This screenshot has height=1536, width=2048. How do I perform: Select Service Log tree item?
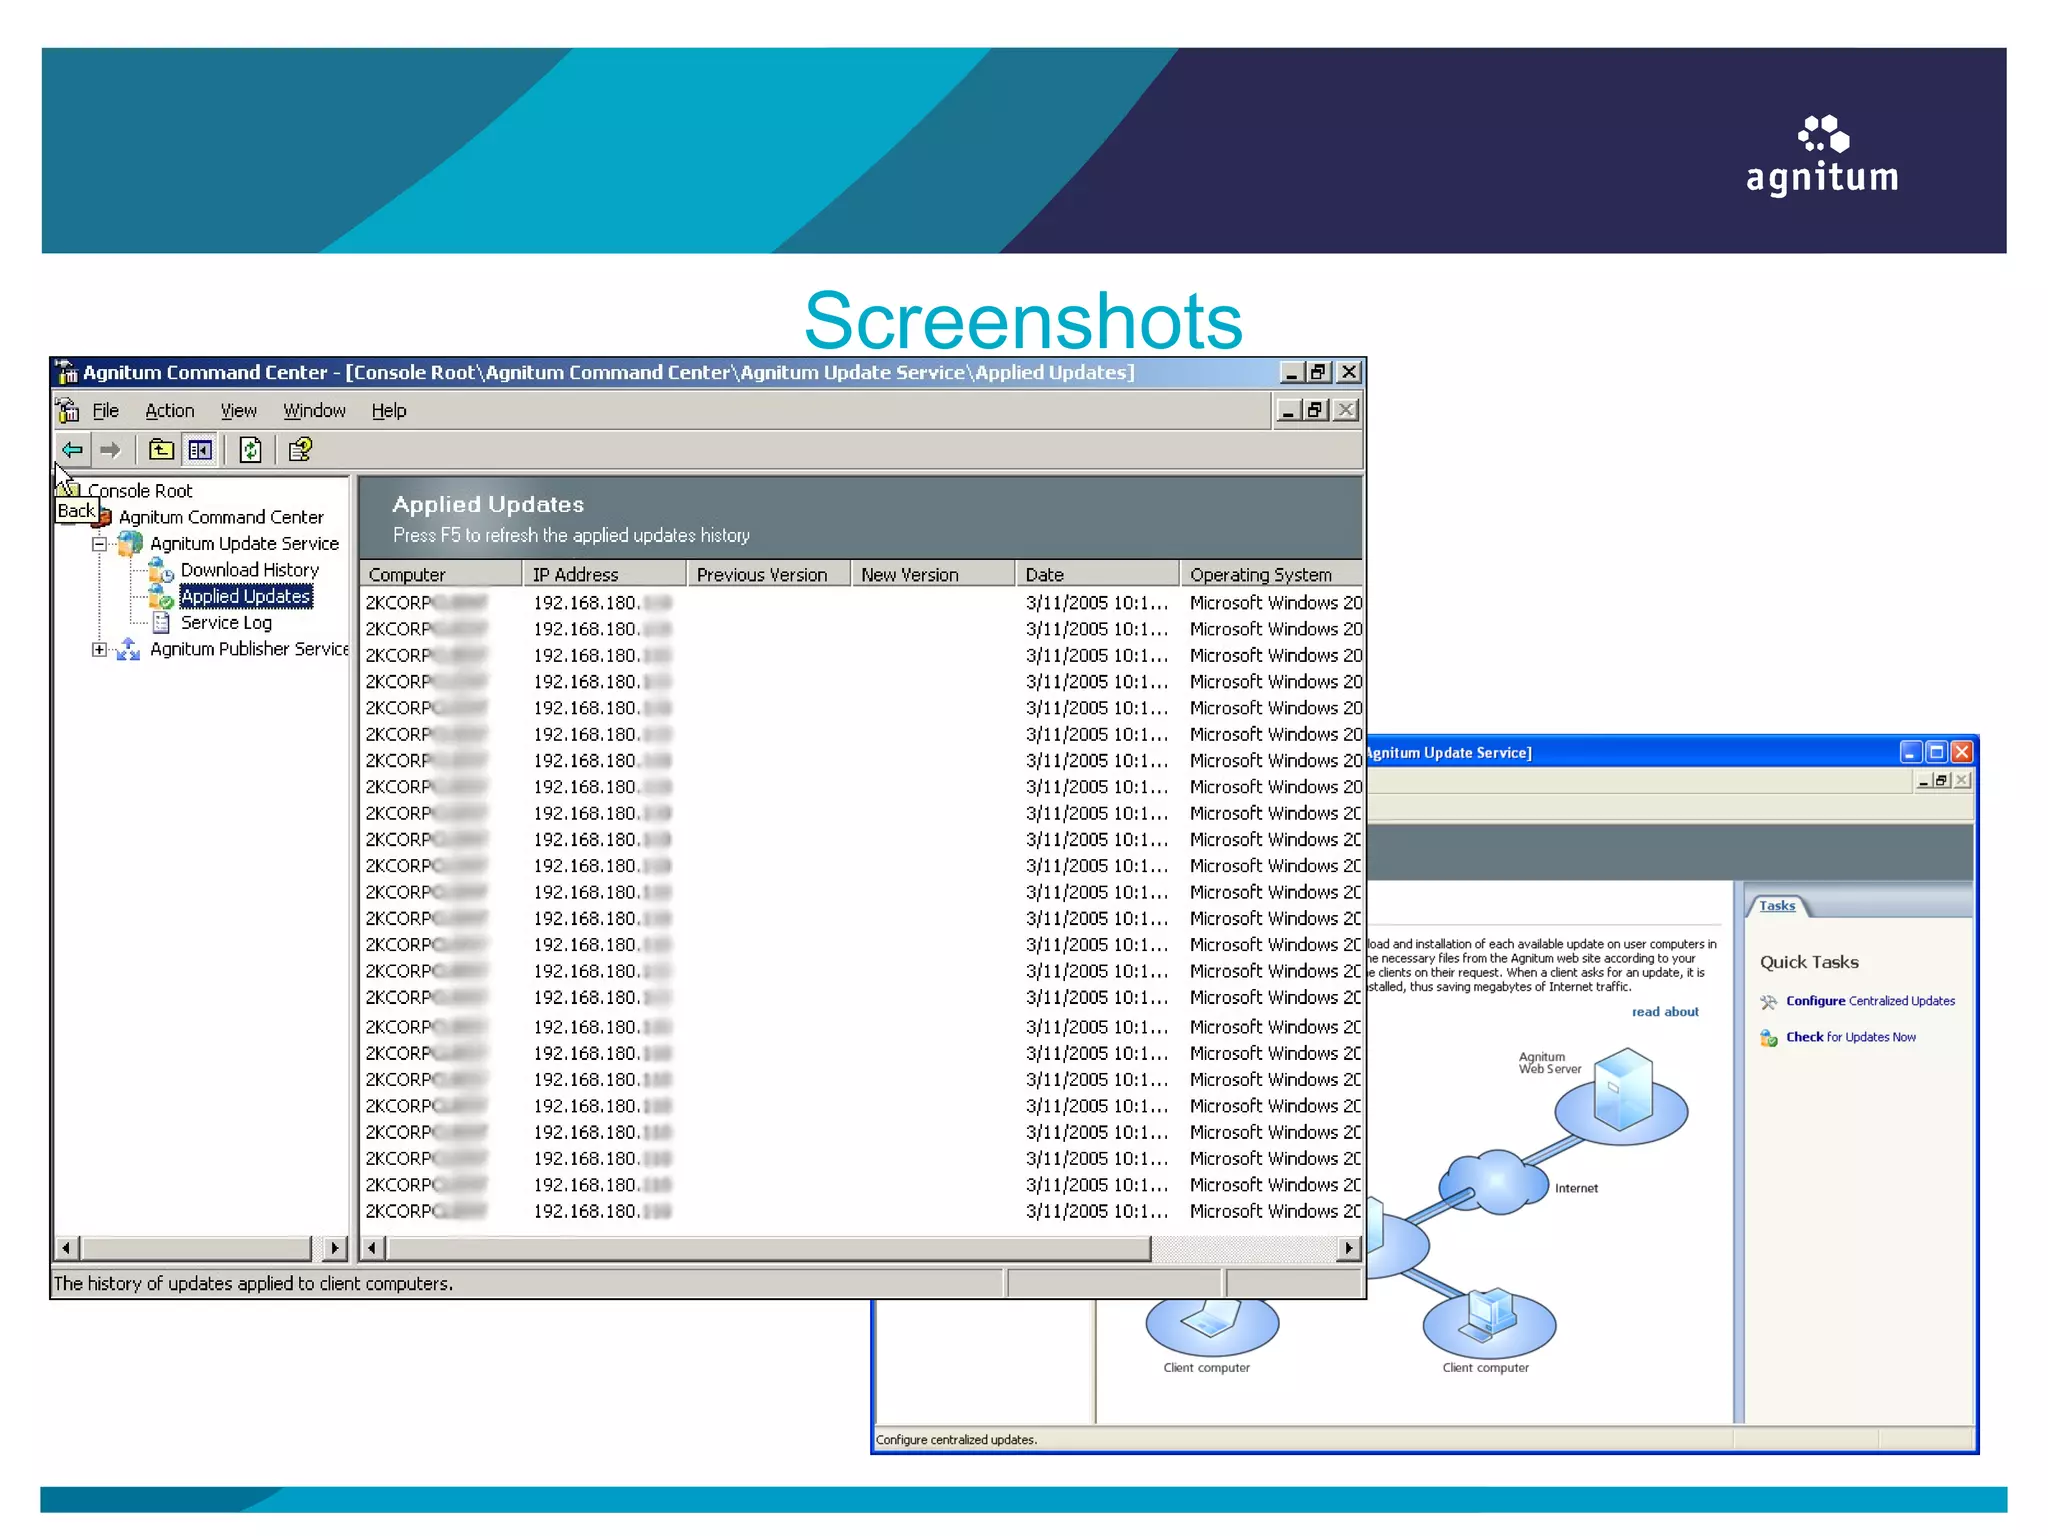(226, 623)
